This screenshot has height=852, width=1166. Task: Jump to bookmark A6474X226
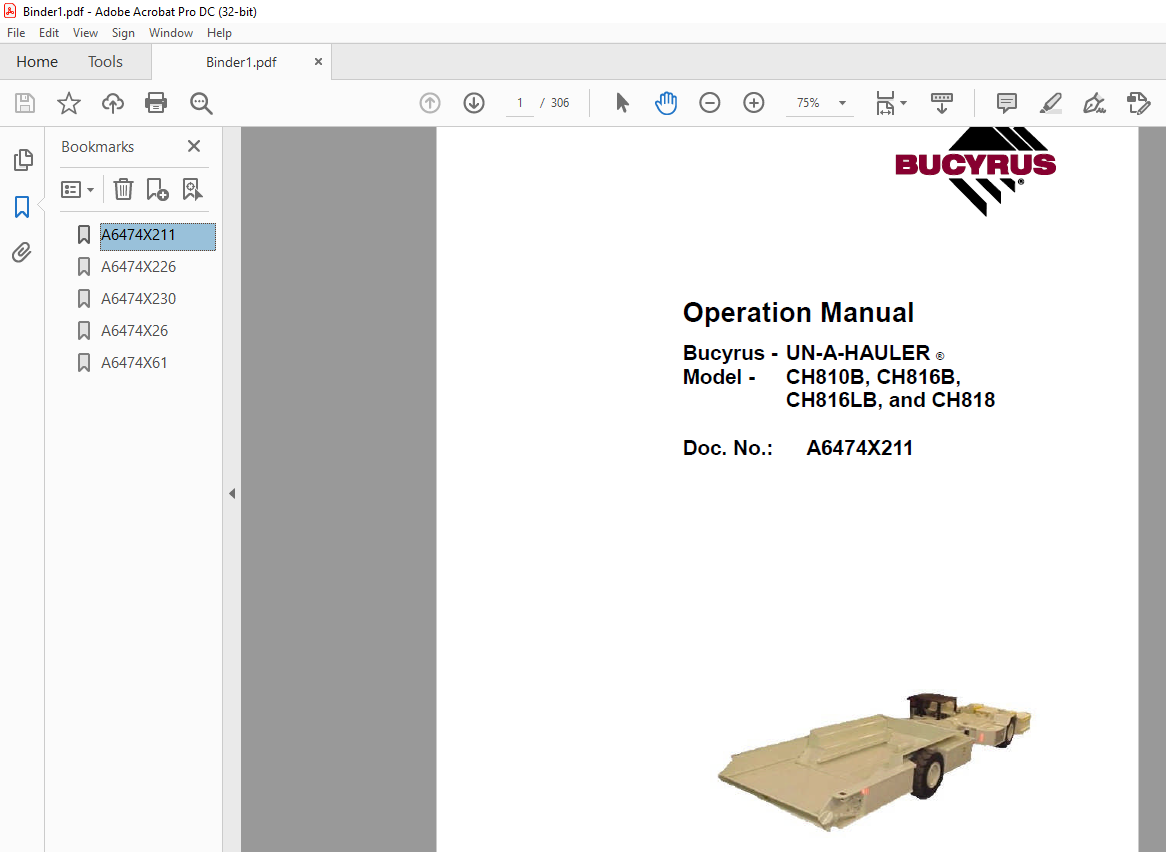138,267
